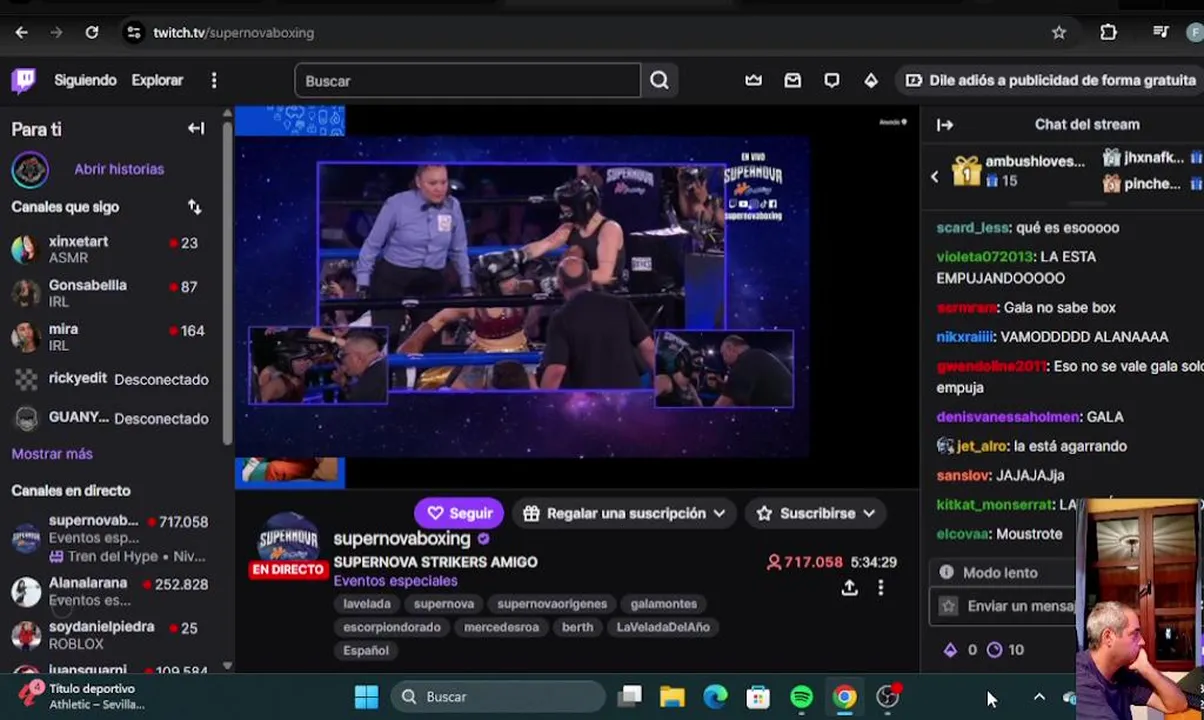
Task: Collapse the Para ti sidebar
Action: 196,128
